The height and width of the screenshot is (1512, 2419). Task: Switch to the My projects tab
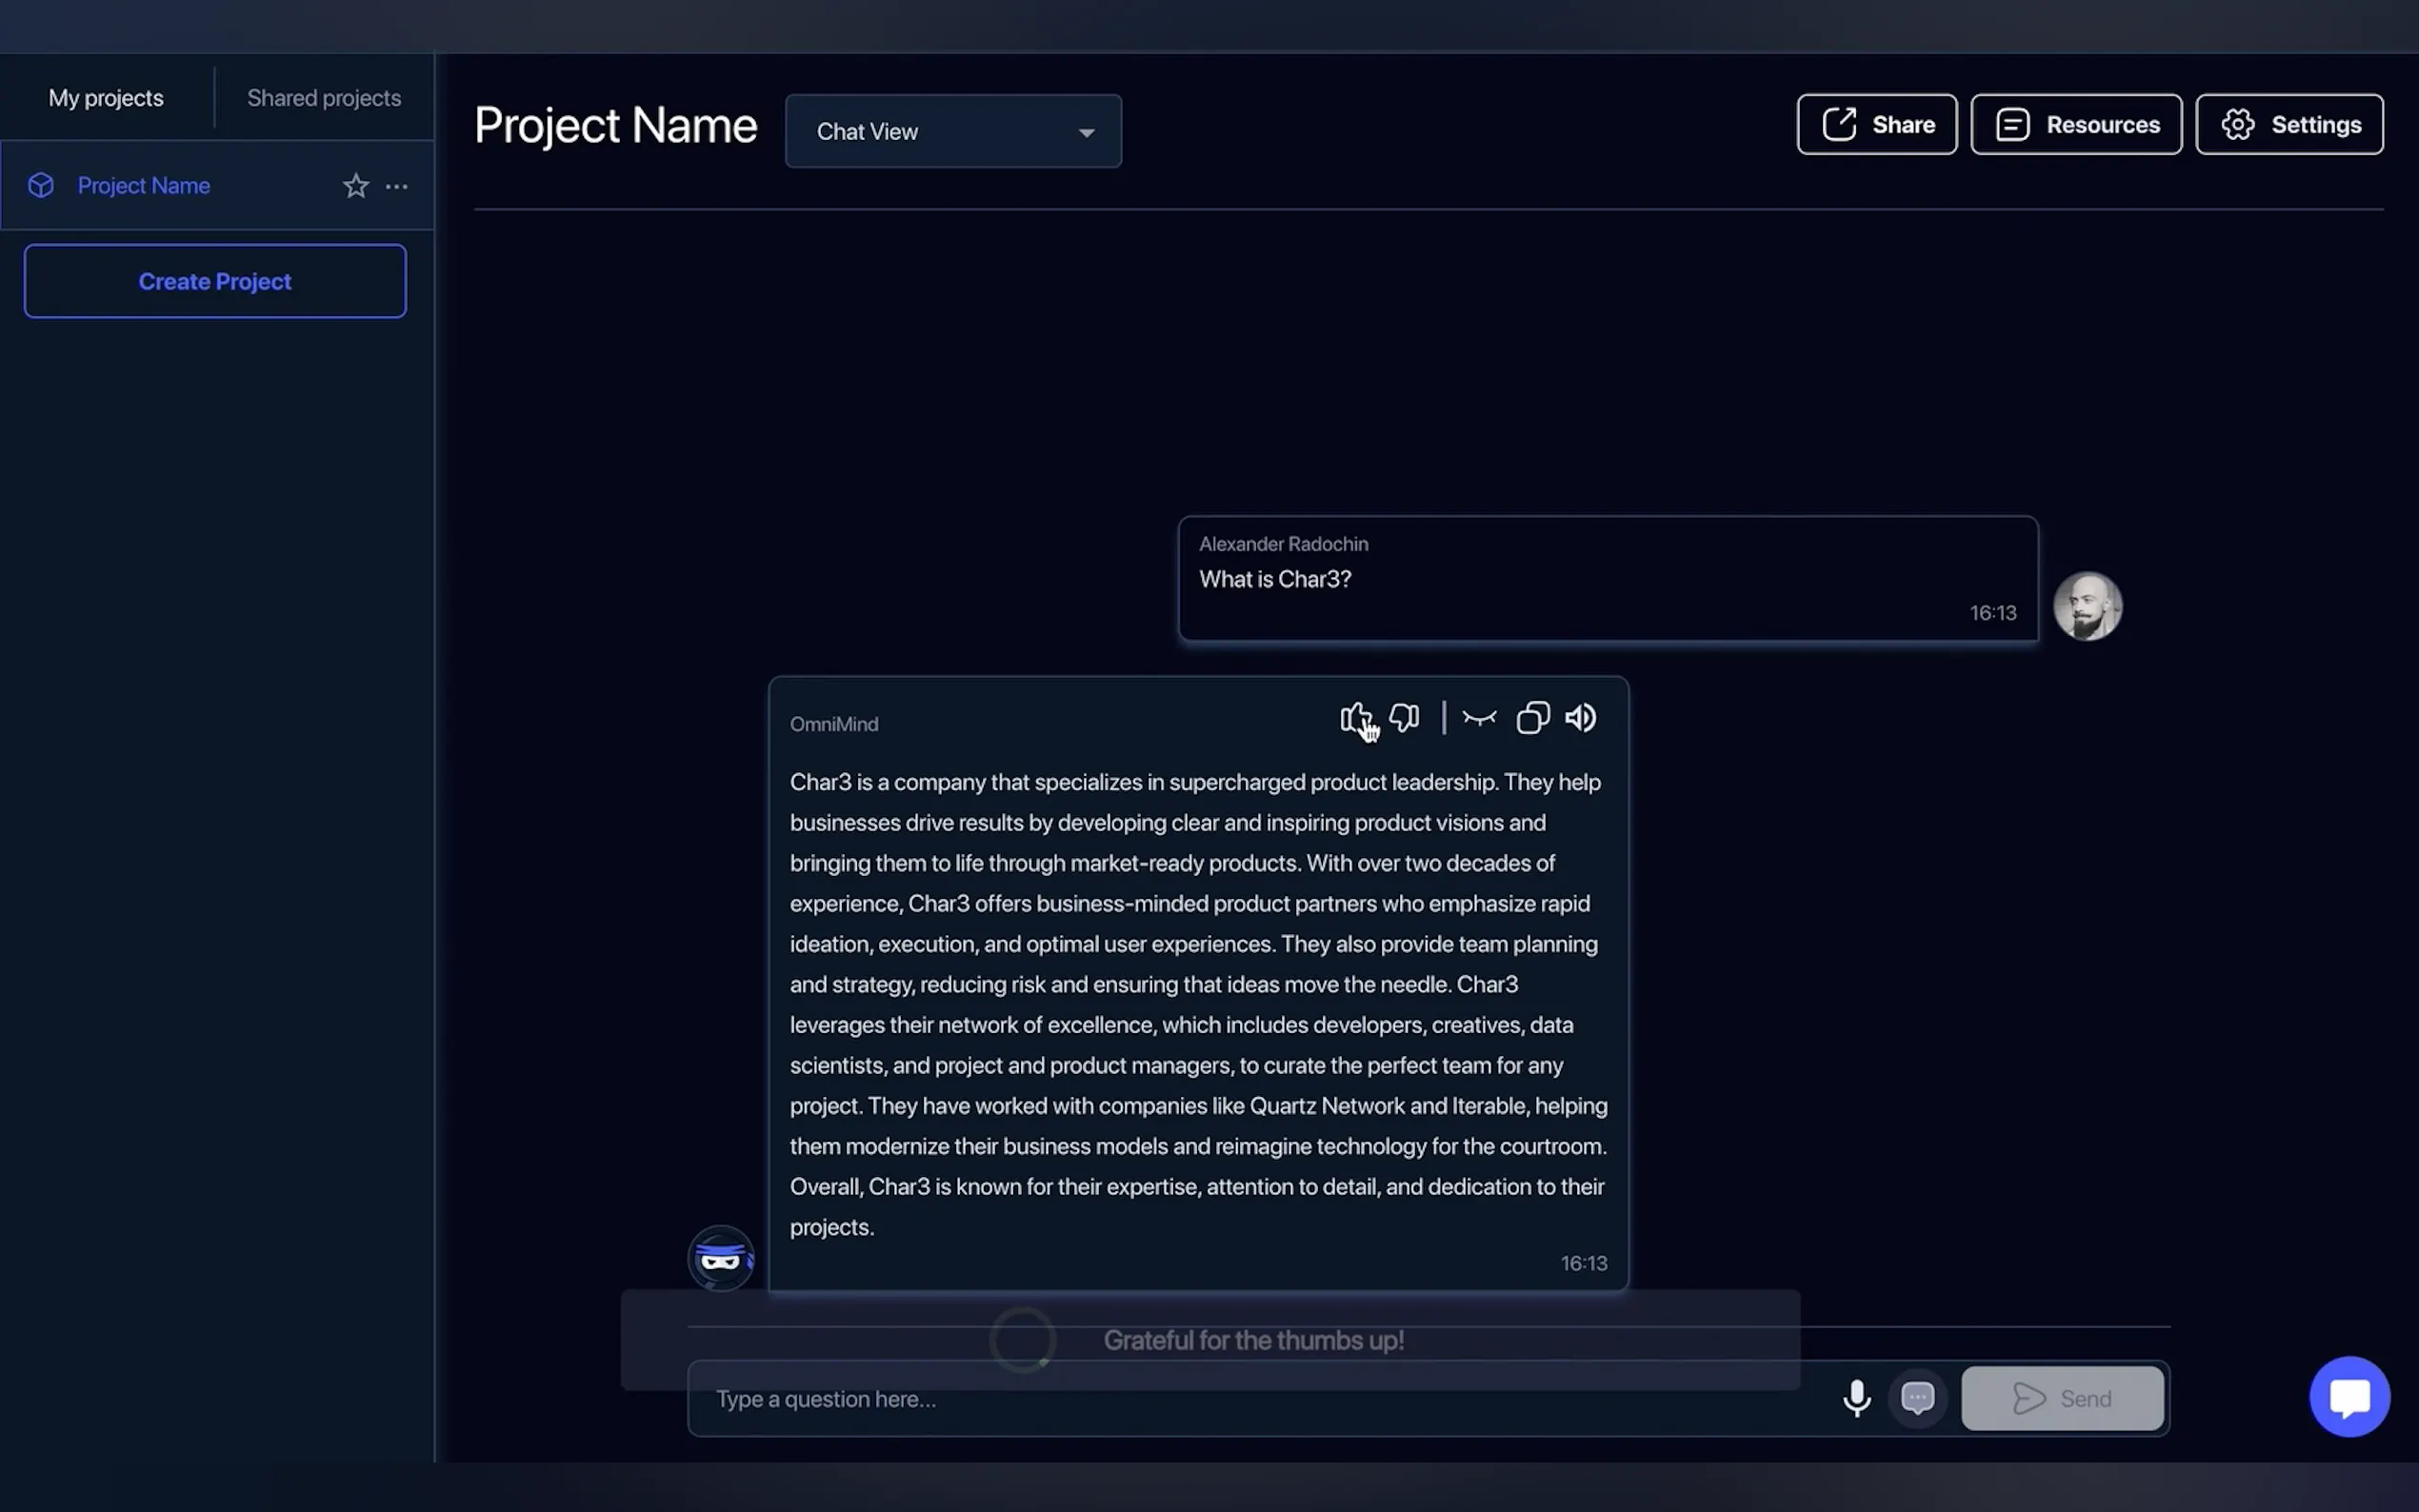[x=106, y=98]
